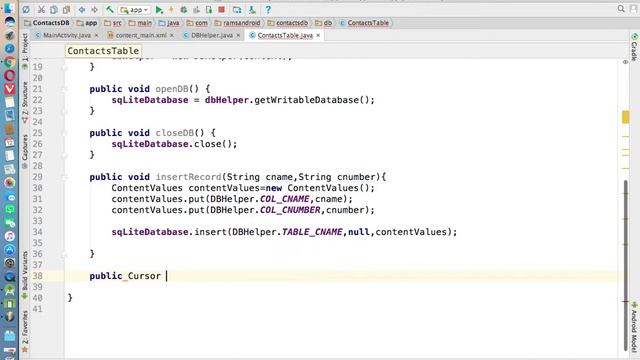
Task: Open the Captures tool window tab
Action: pos(25,151)
